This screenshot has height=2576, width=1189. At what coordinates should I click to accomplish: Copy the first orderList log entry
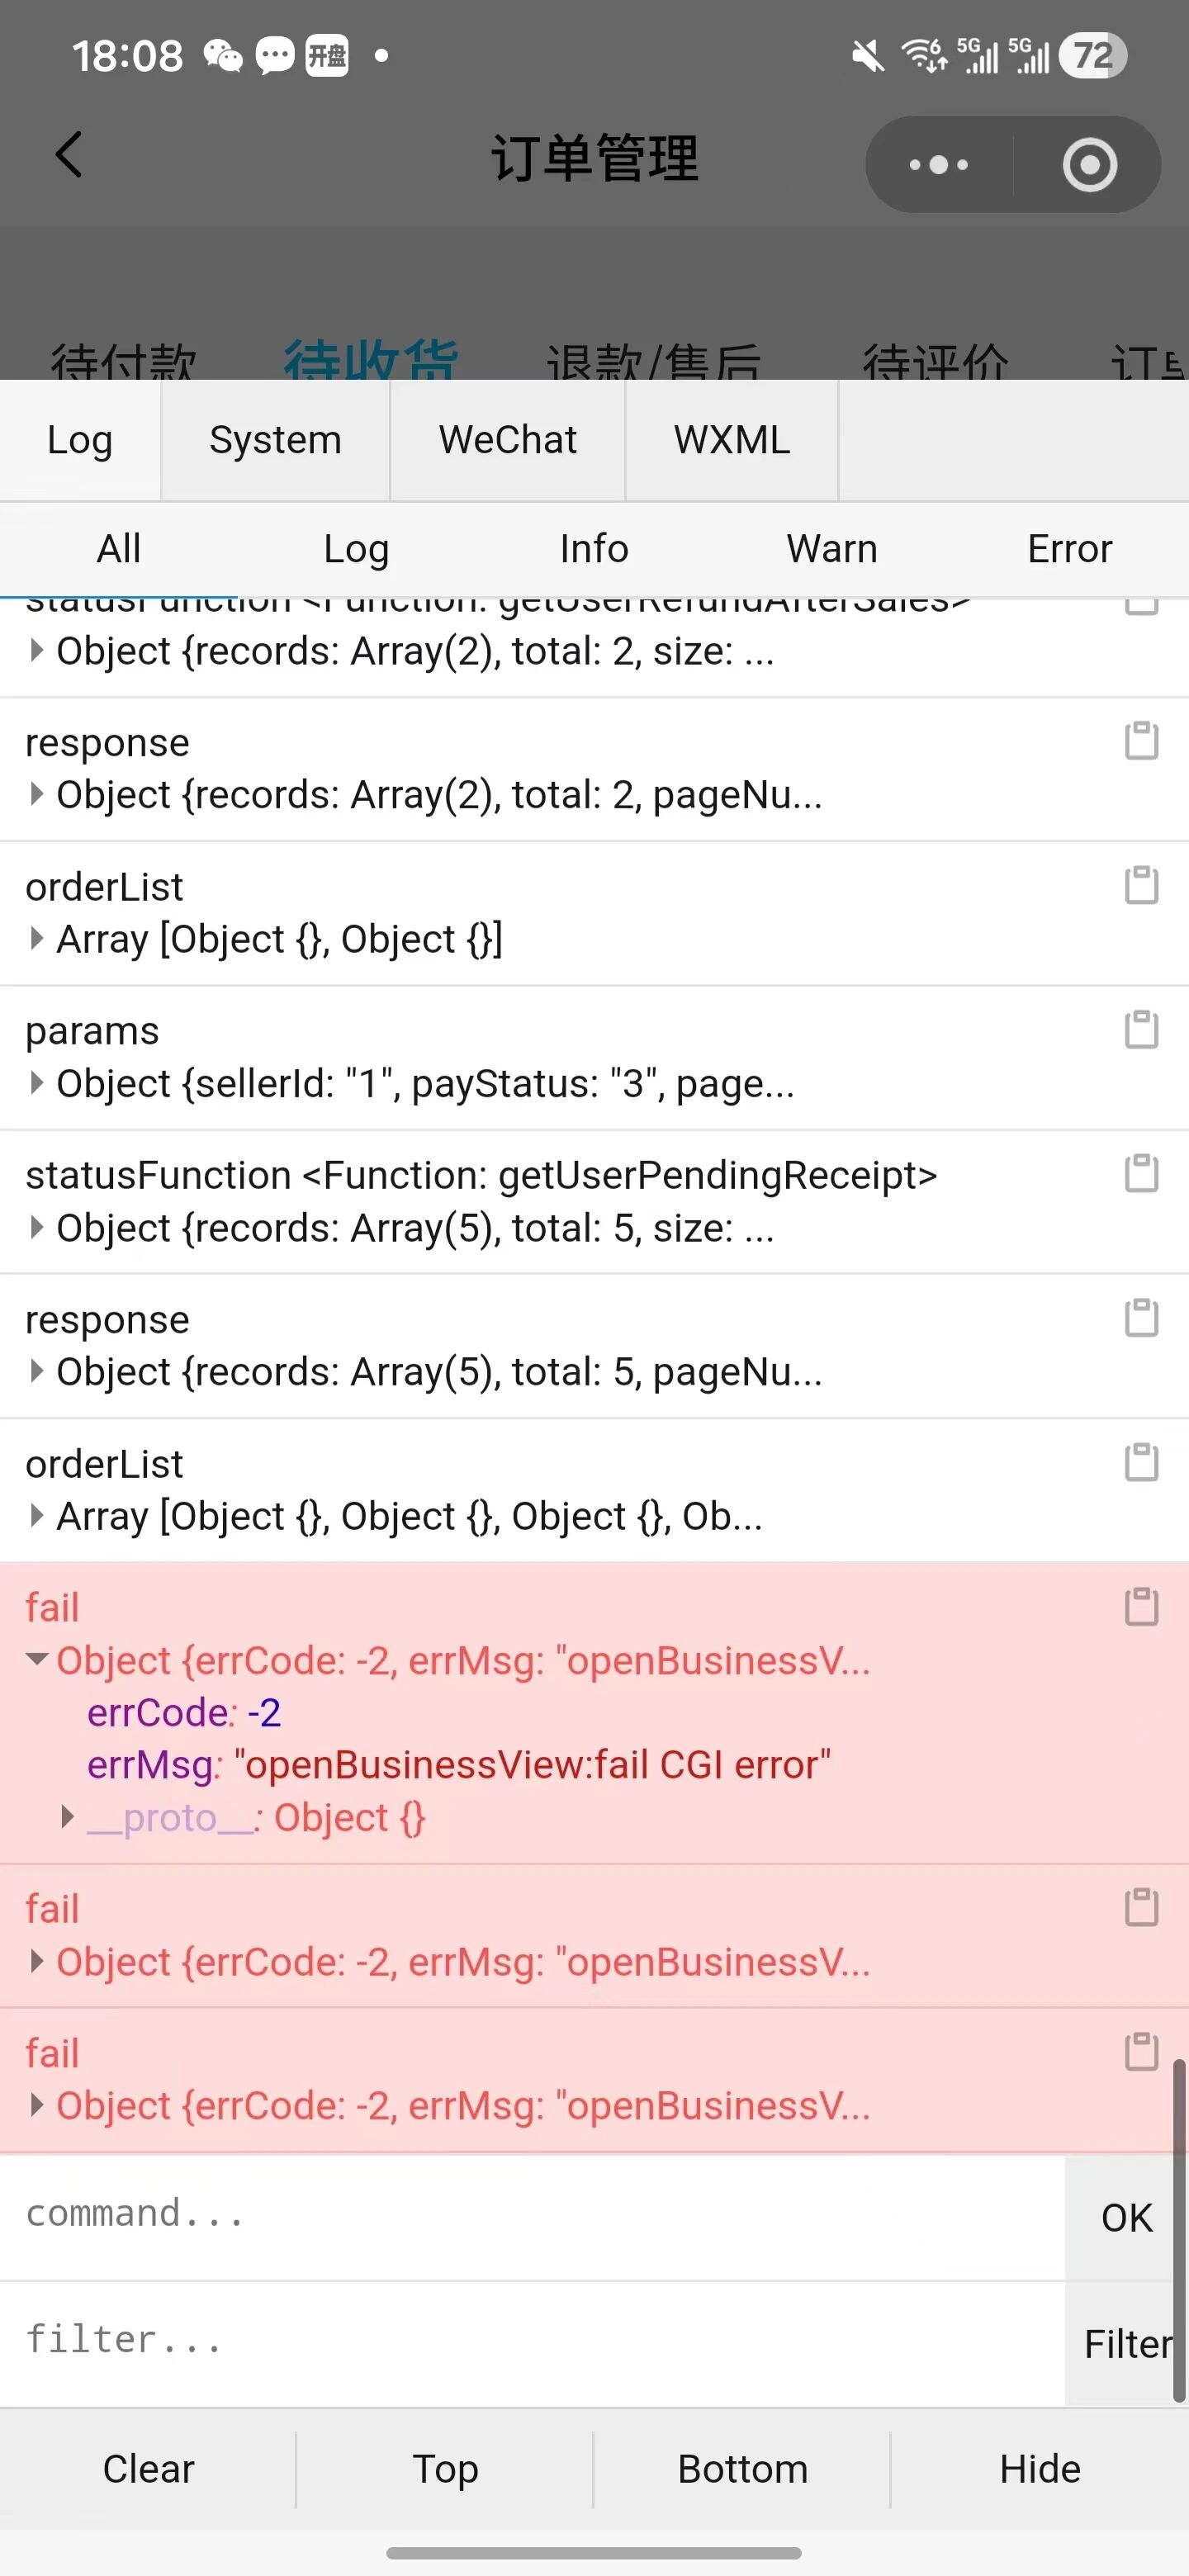[x=1141, y=885]
